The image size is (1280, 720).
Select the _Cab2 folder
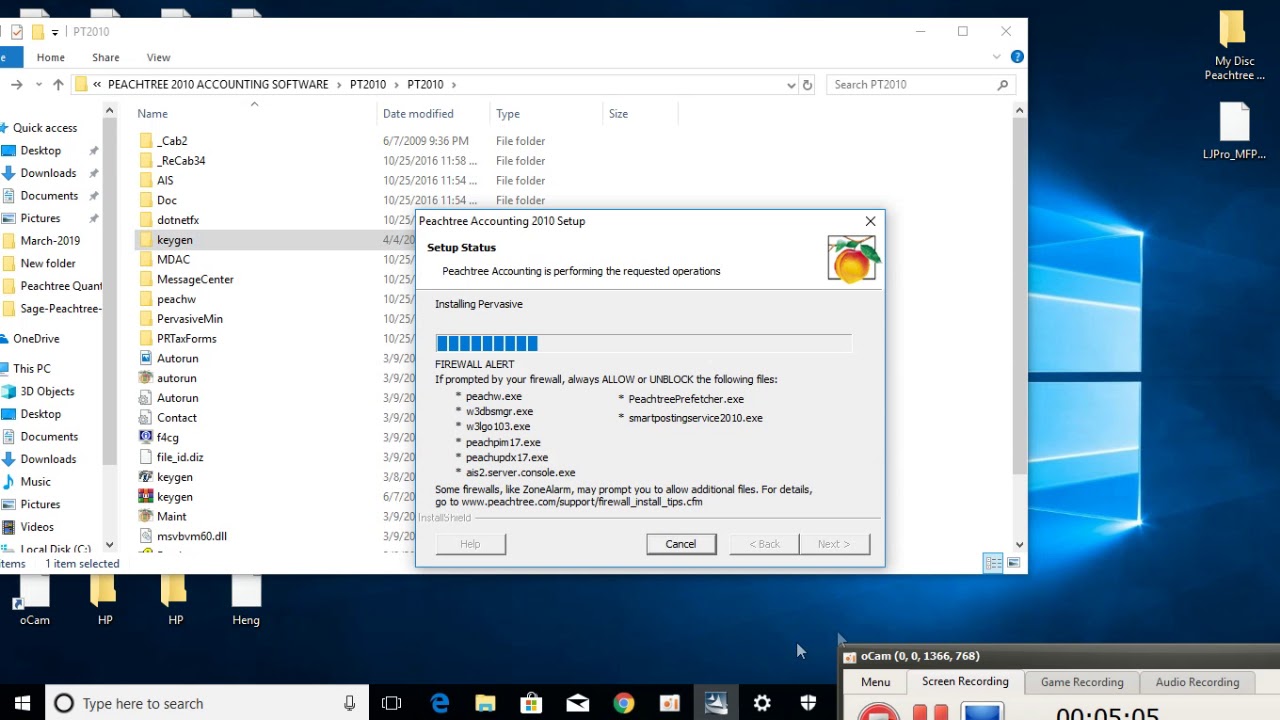172,141
